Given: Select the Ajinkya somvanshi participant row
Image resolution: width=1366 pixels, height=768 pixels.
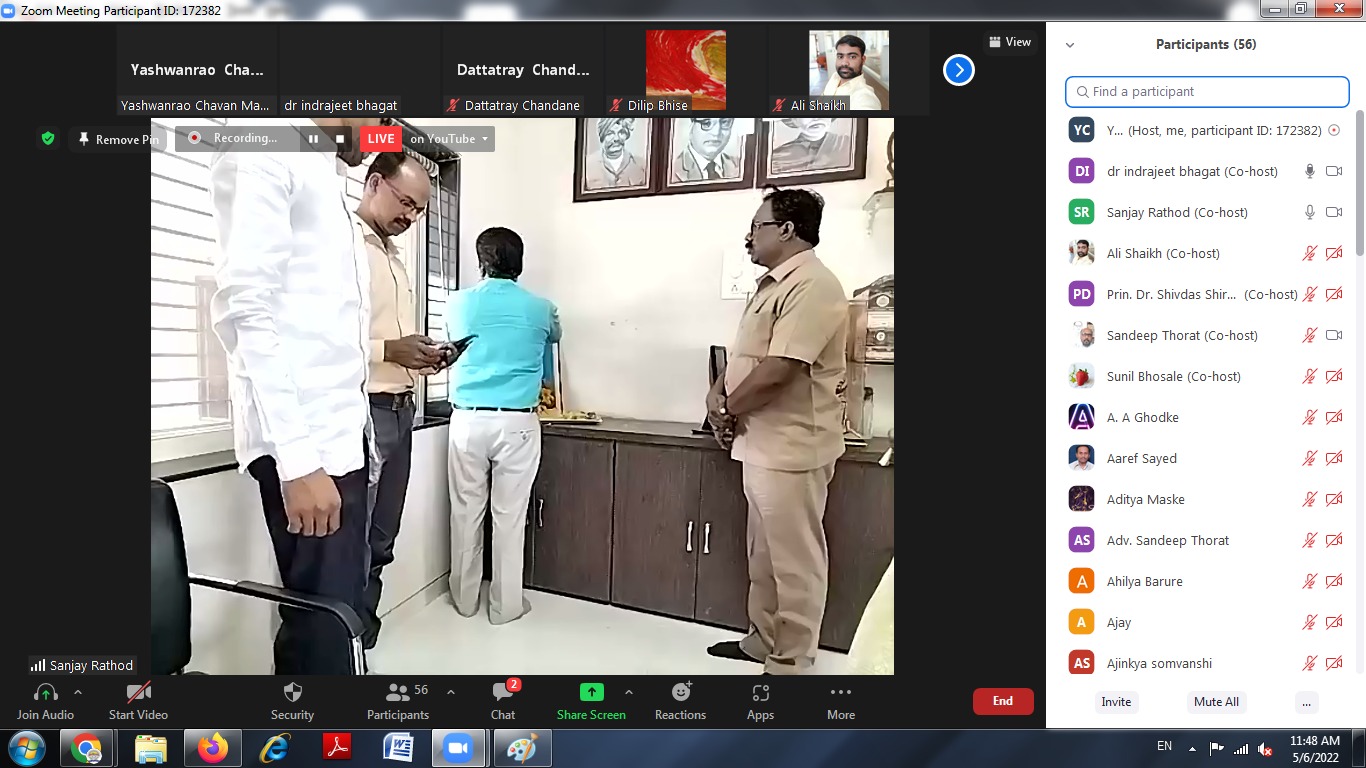Looking at the screenshot, I should (x=1200, y=663).
